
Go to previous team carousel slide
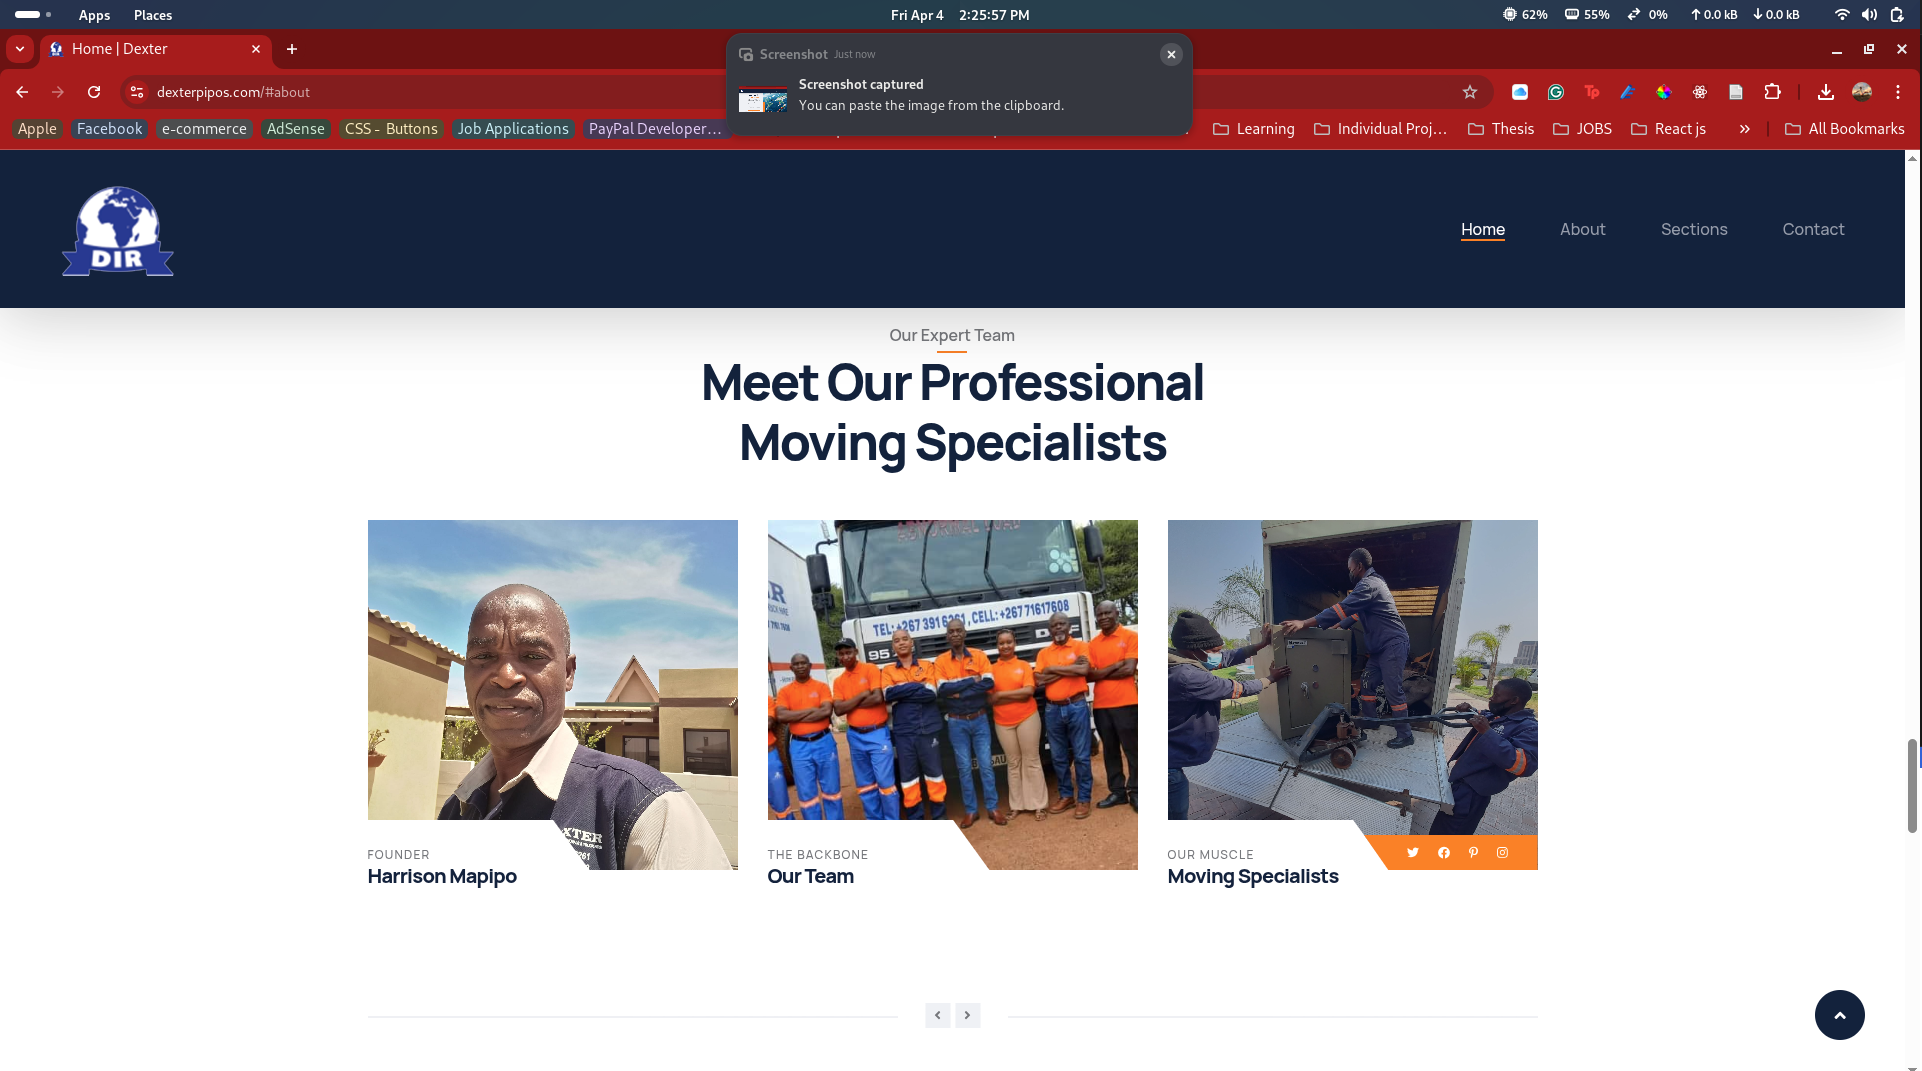[937, 1015]
